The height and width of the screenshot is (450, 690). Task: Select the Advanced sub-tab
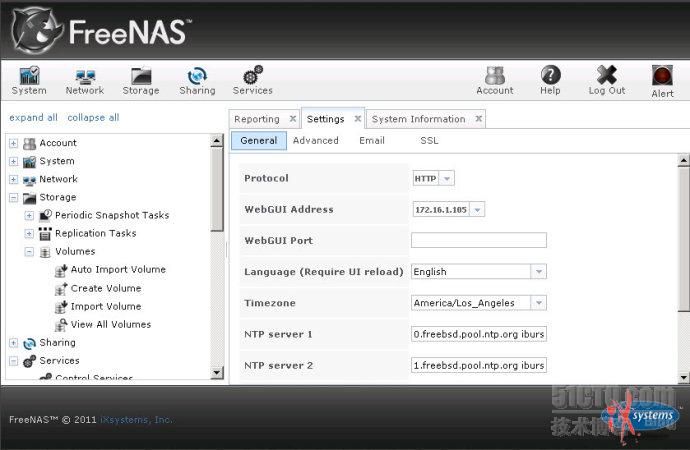pyautogui.click(x=316, y=141)
